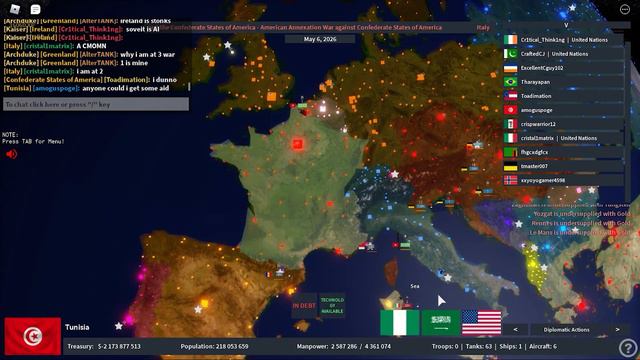Go to previous Diplomatic Actions page arrow
The height and width of the screenshot is (360, 640).
coord(516,329)
